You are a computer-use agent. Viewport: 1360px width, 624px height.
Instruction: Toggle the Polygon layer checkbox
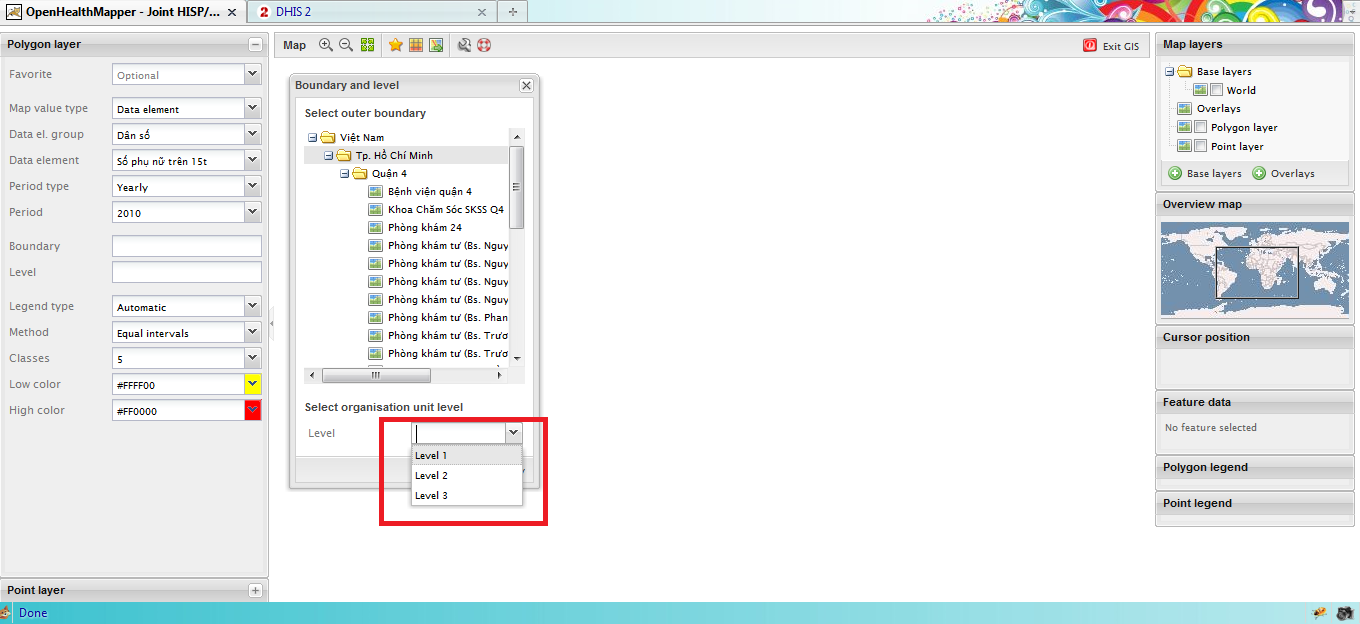tap(1201, 127)
